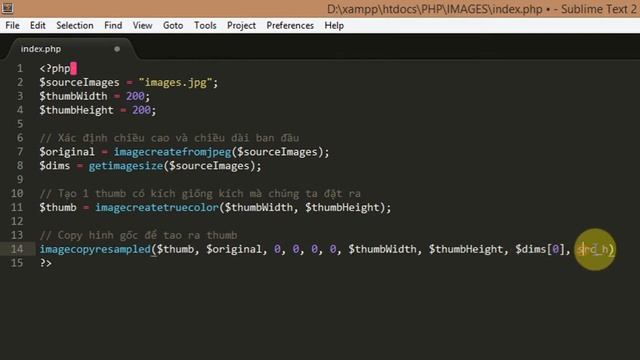The width and height of the screenshot is (640, 360).
Task: Close index.php tab via unsaved dot
Action: point(117,49)
